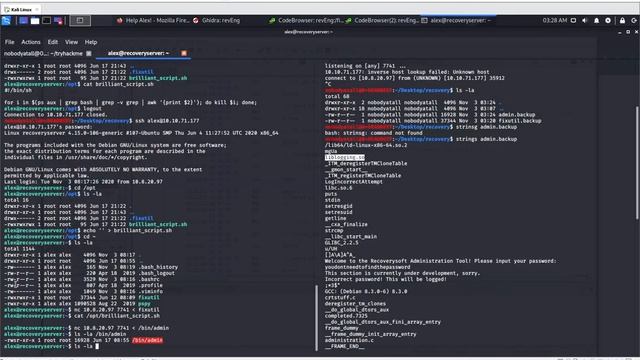Click the '.bash_history' file listing

[x=158, y=267]
